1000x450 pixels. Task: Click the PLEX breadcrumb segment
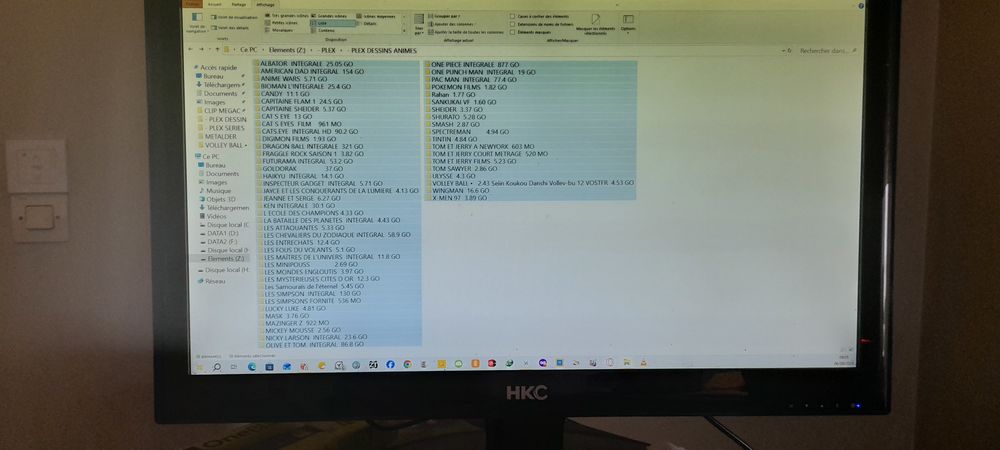[328, 50]
